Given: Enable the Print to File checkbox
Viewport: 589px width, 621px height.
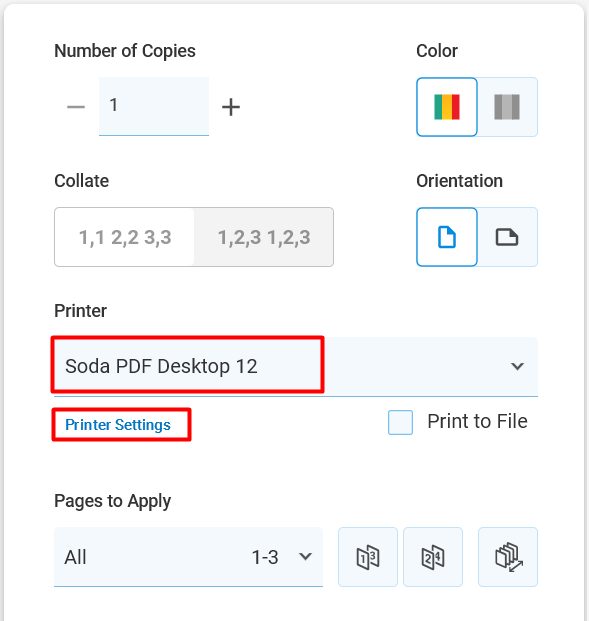Looking at the screenshot, I should [400, 422].
